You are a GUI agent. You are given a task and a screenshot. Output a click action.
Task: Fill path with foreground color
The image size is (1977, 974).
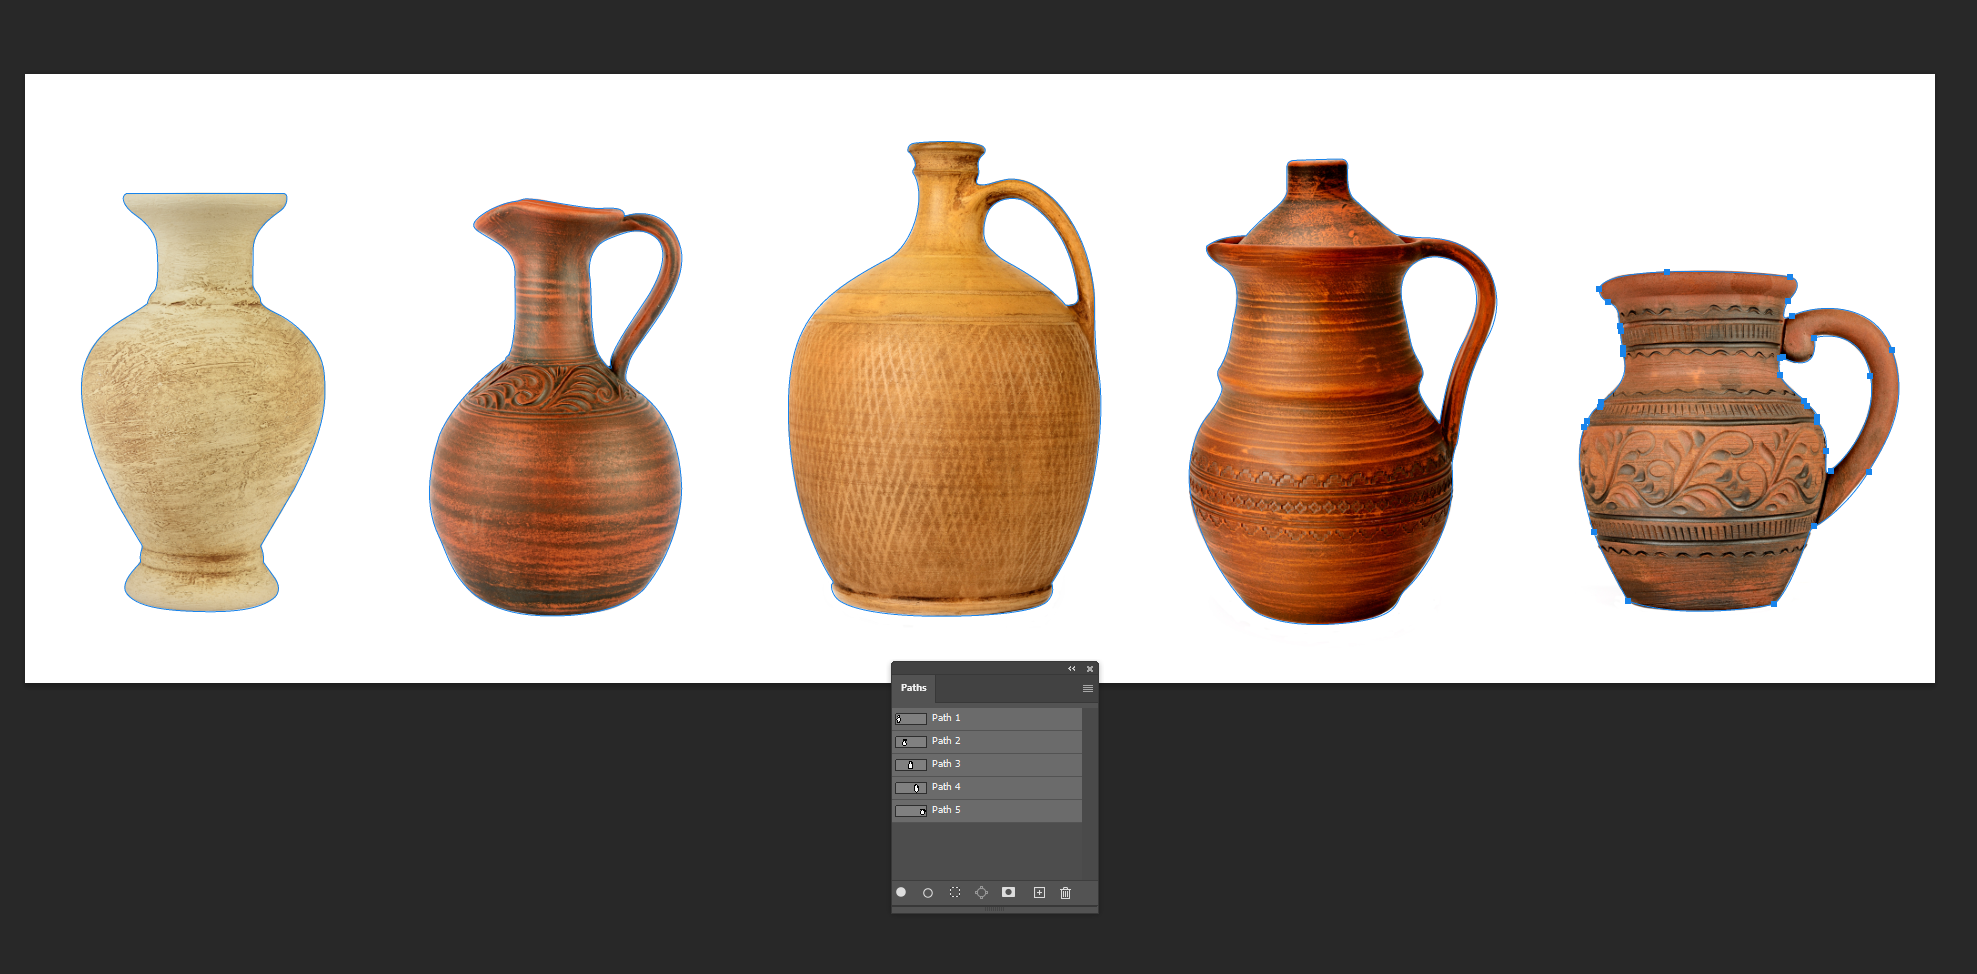(x=901, y=892)
